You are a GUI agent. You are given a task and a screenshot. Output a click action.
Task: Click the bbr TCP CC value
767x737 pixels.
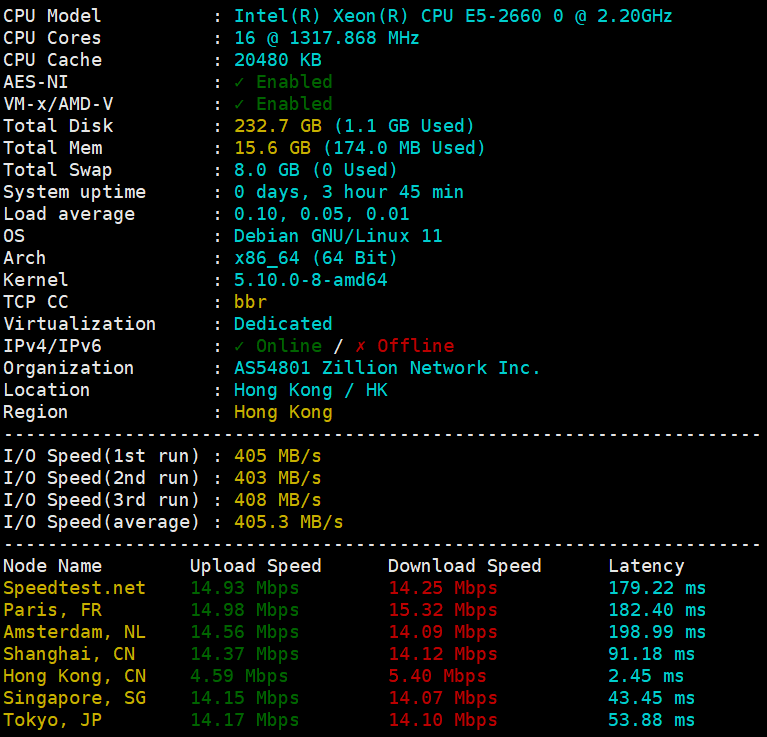point(250,302)
